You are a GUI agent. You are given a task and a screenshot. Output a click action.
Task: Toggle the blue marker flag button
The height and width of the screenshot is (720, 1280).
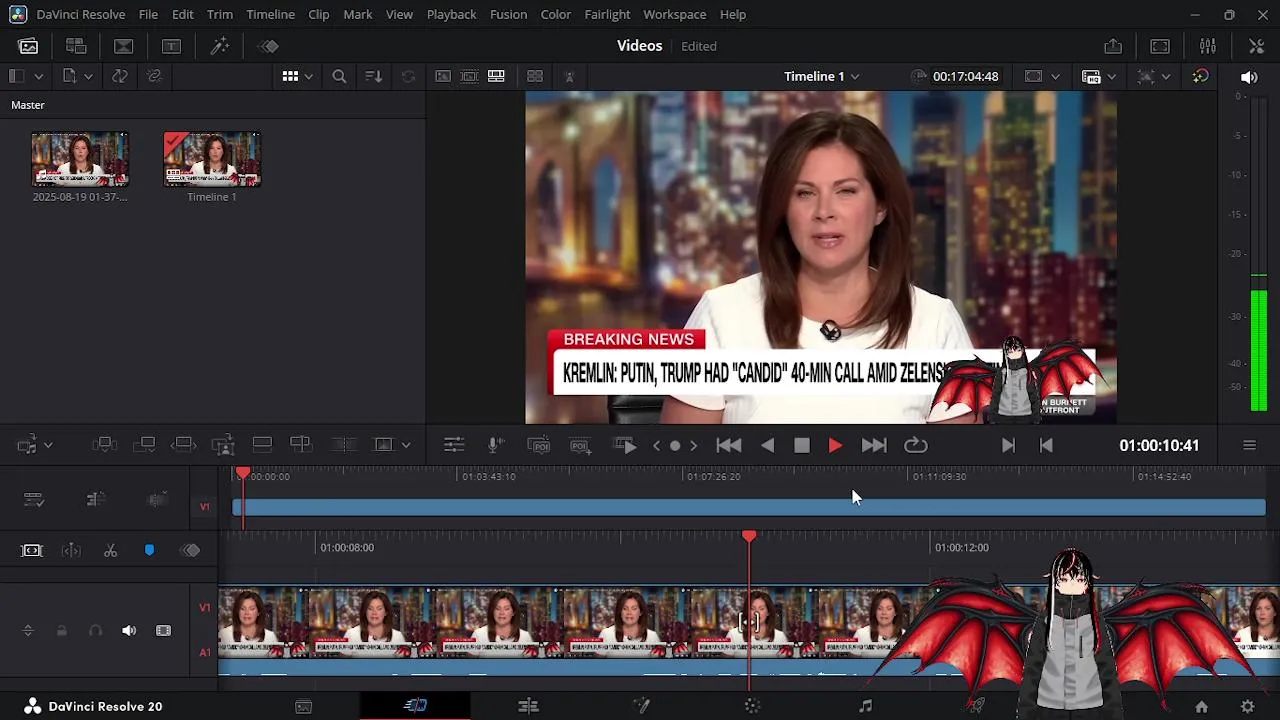coord(149,551)
